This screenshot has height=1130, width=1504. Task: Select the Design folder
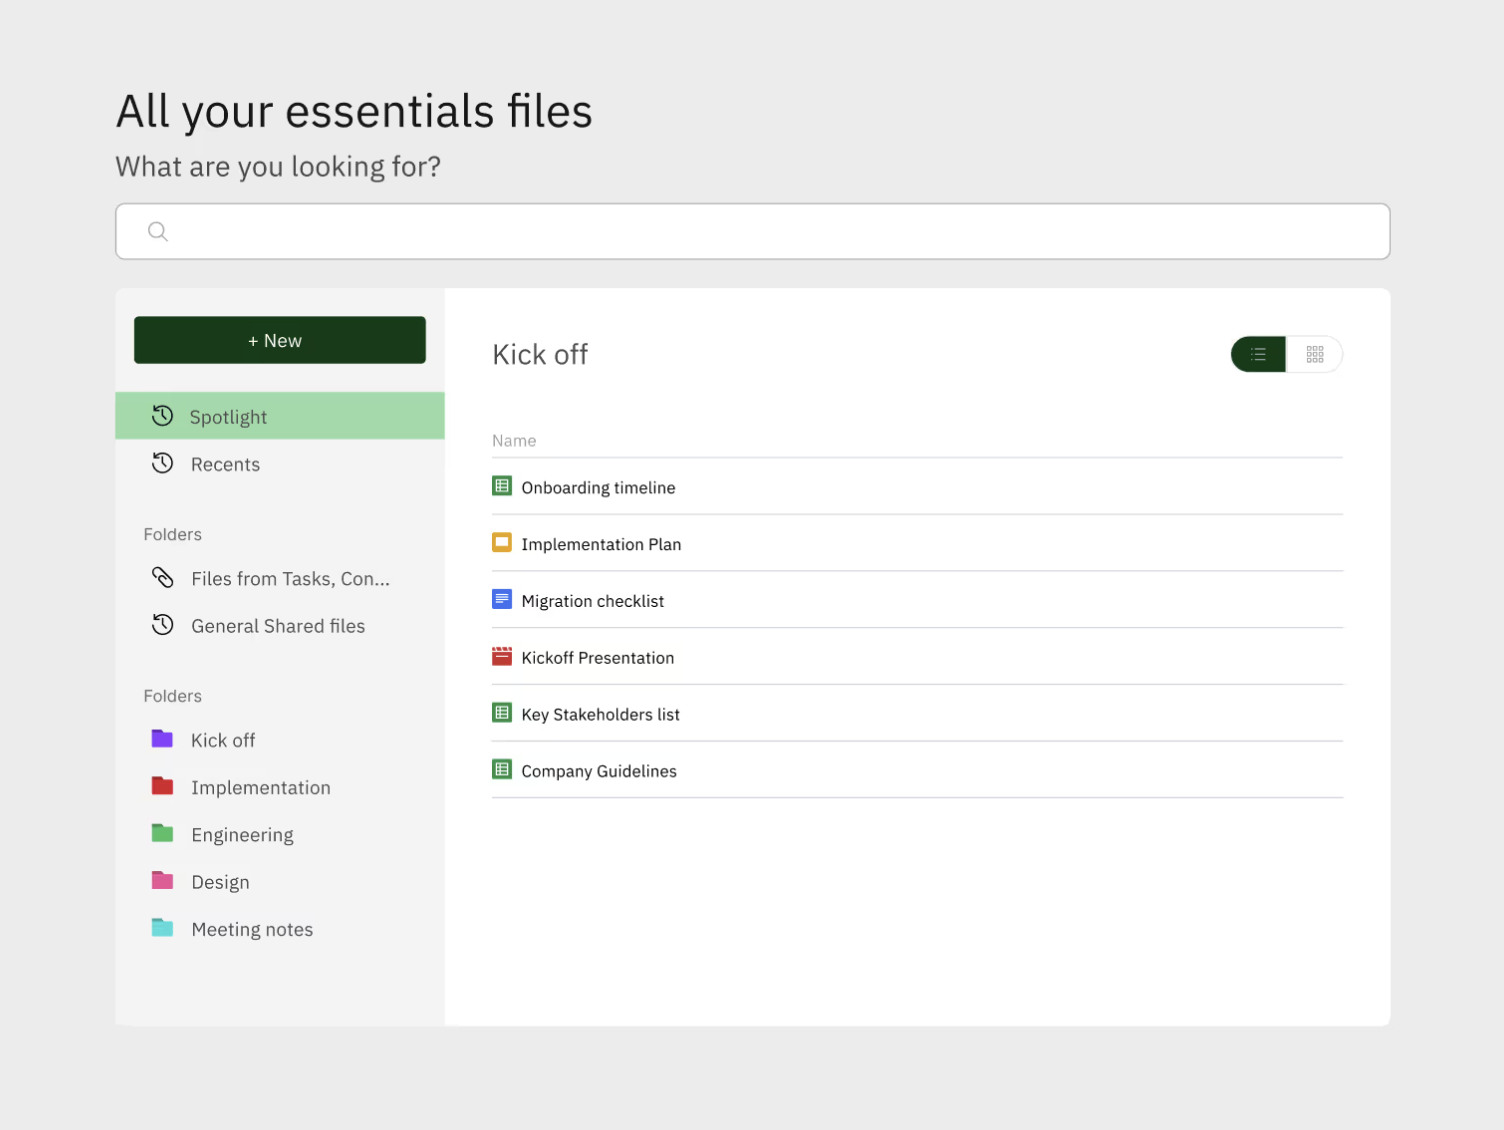[x=220, y=882]
